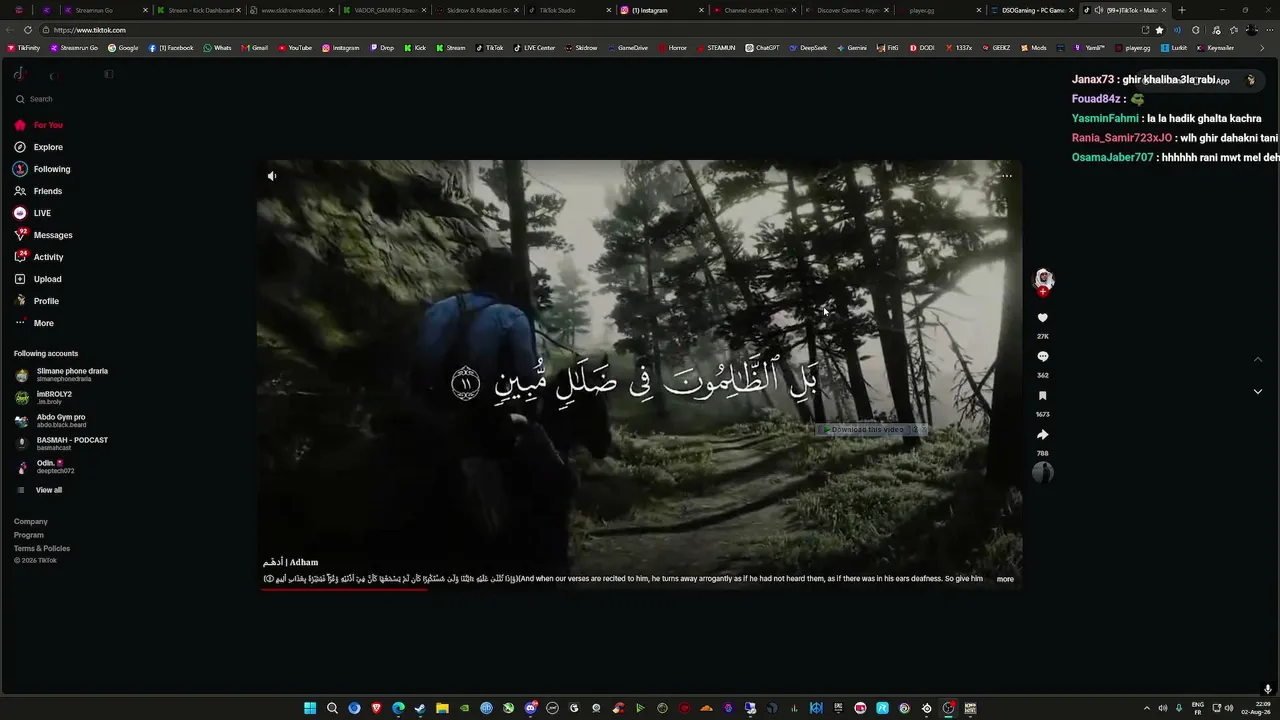1280x720 pixels.
Task: Open the ChatGPT bookmark
Action: tap(762, 48)
